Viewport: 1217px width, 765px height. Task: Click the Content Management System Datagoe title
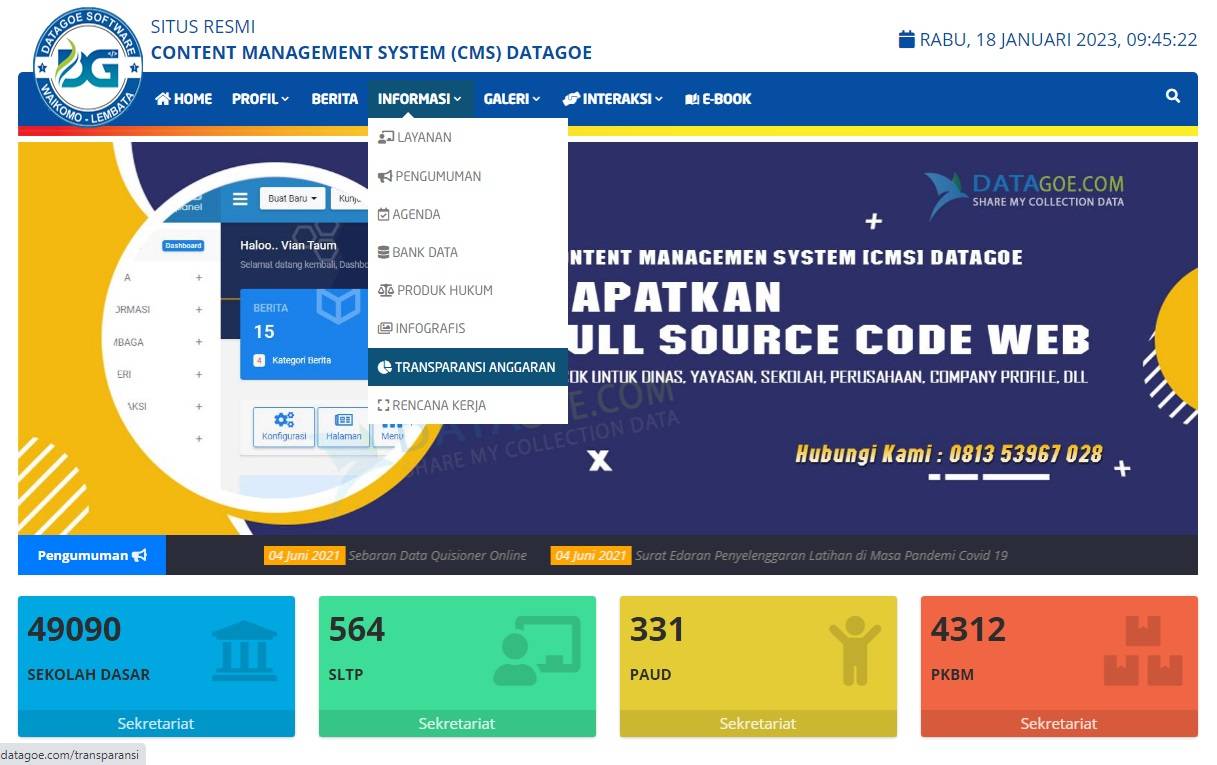(371, 53)
